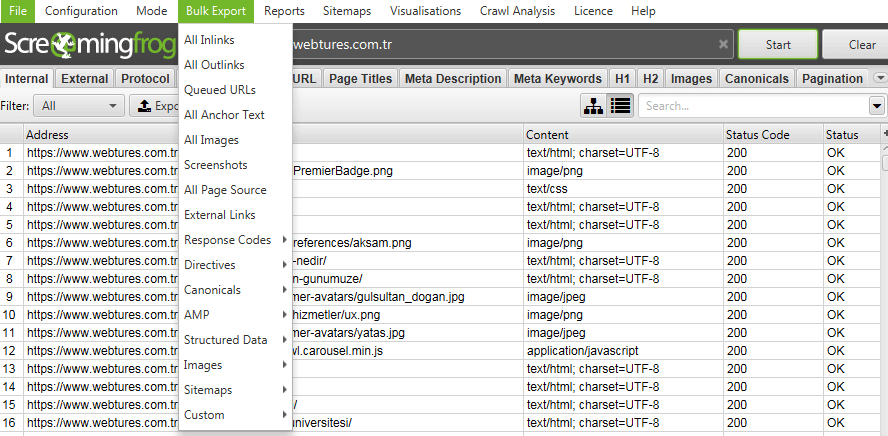
Task: Switch to the Images tab
Action: click(691, 79)
